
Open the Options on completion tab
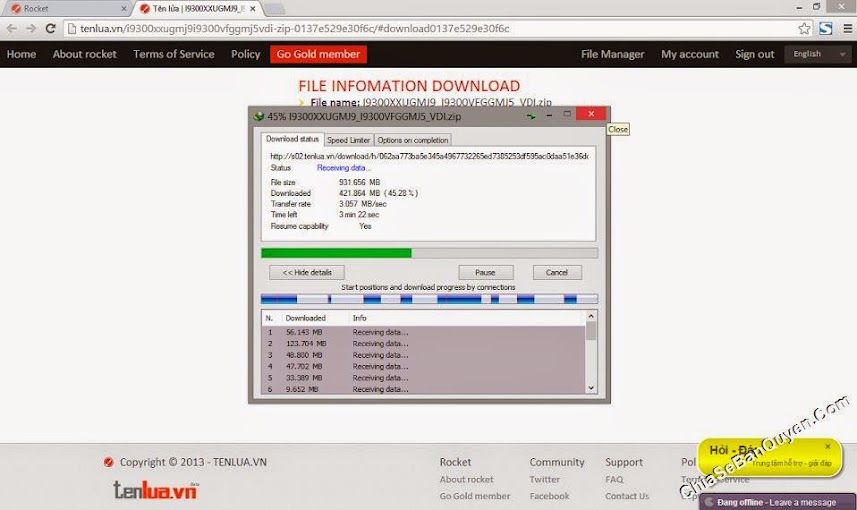tap(413, 140)
